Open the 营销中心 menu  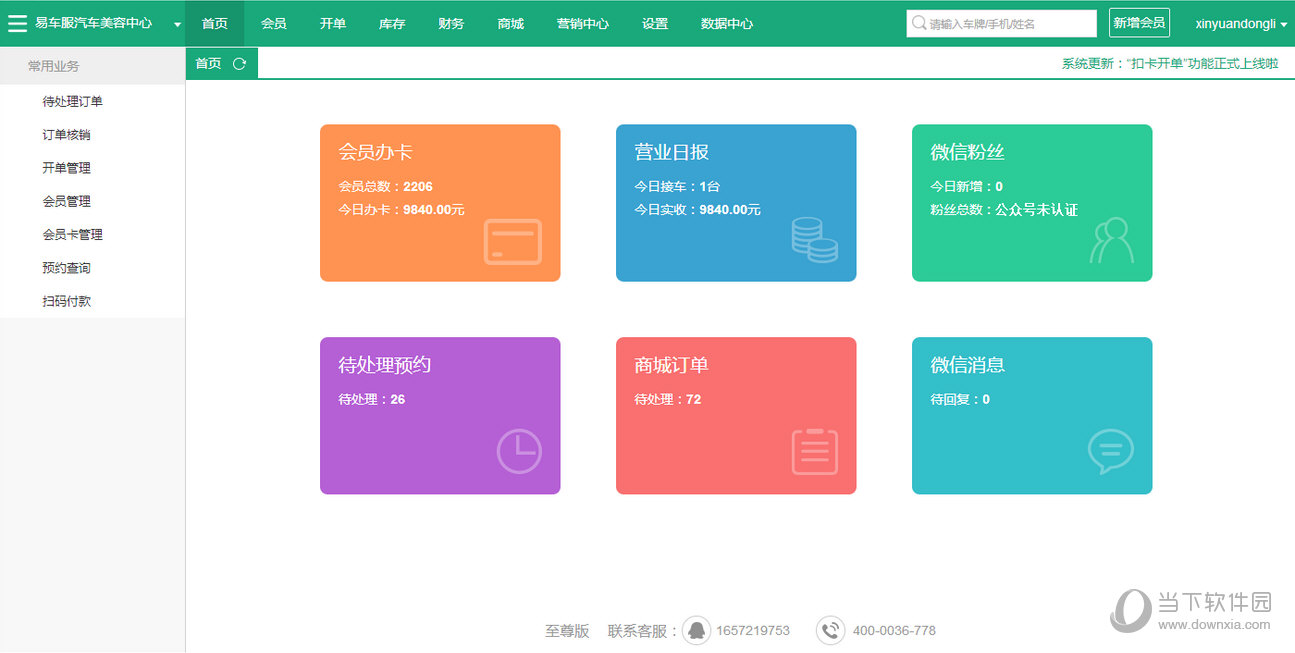pos(582,23)
